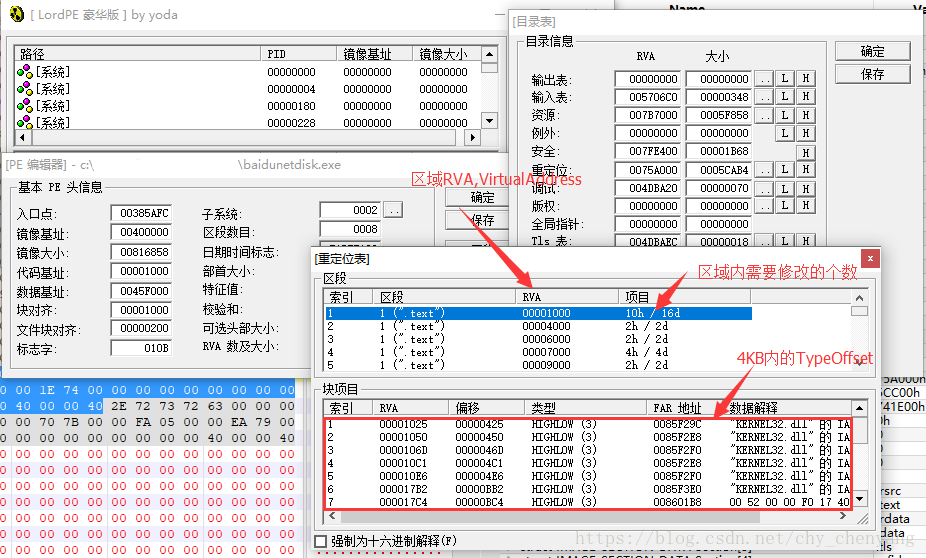Click the 类型 column header in 块项目
926x558 pixels.
coord(585,408)
